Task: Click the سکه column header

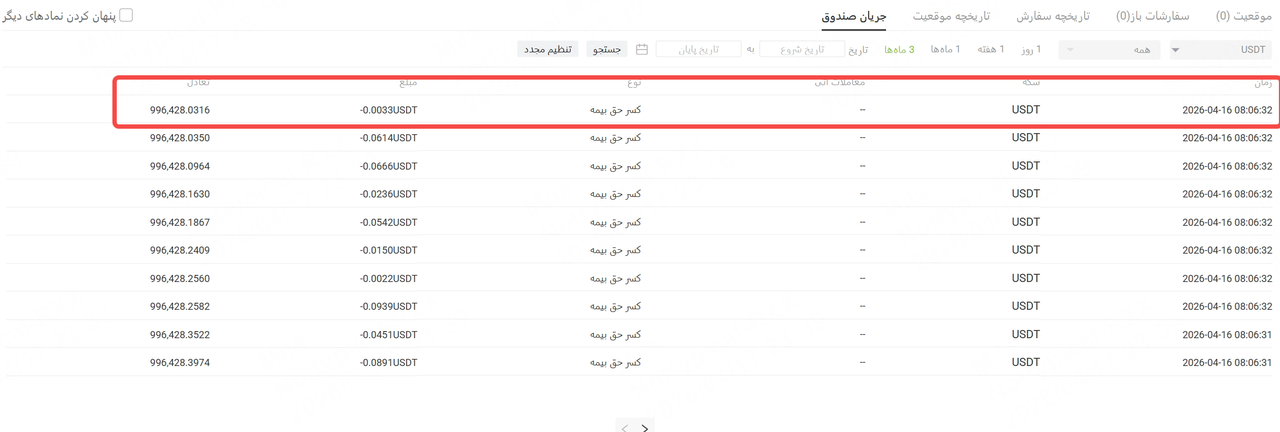Action: [x=1031, y=83]
